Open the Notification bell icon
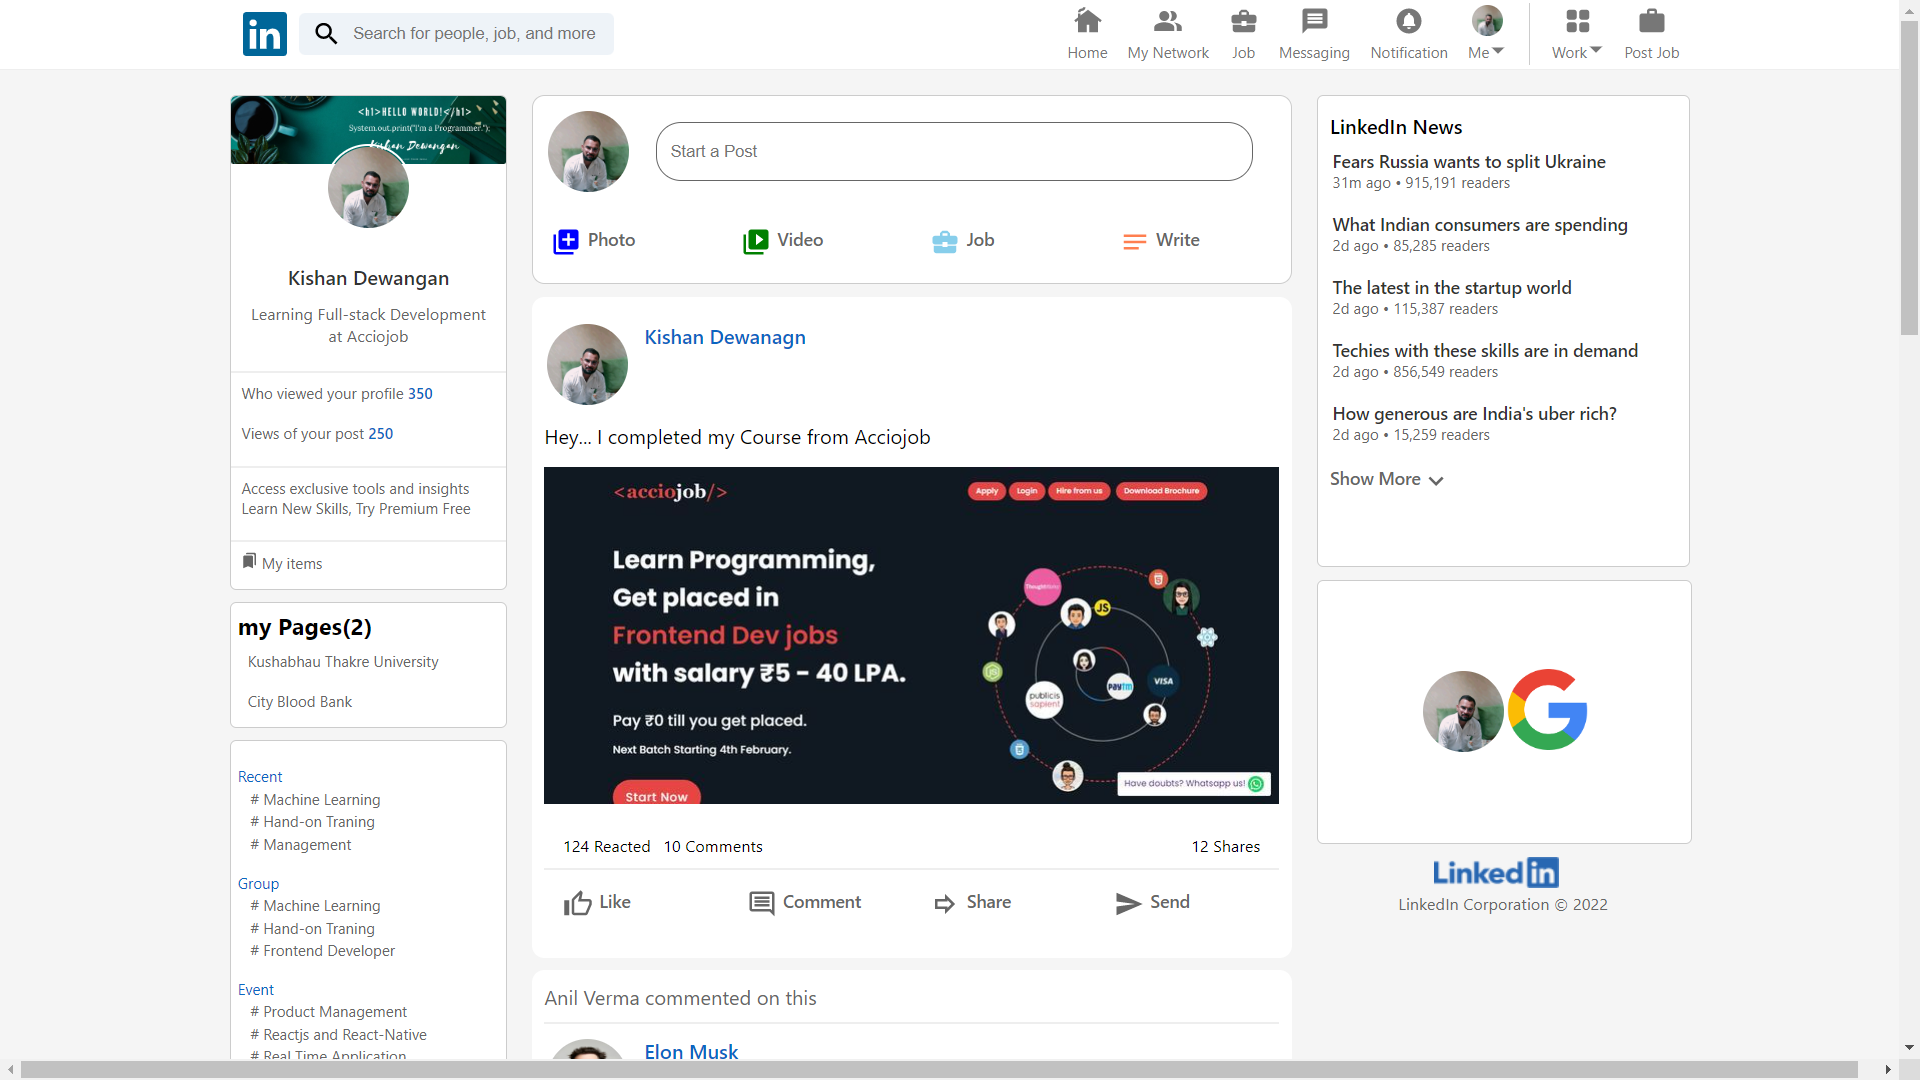 (1408, 21)
